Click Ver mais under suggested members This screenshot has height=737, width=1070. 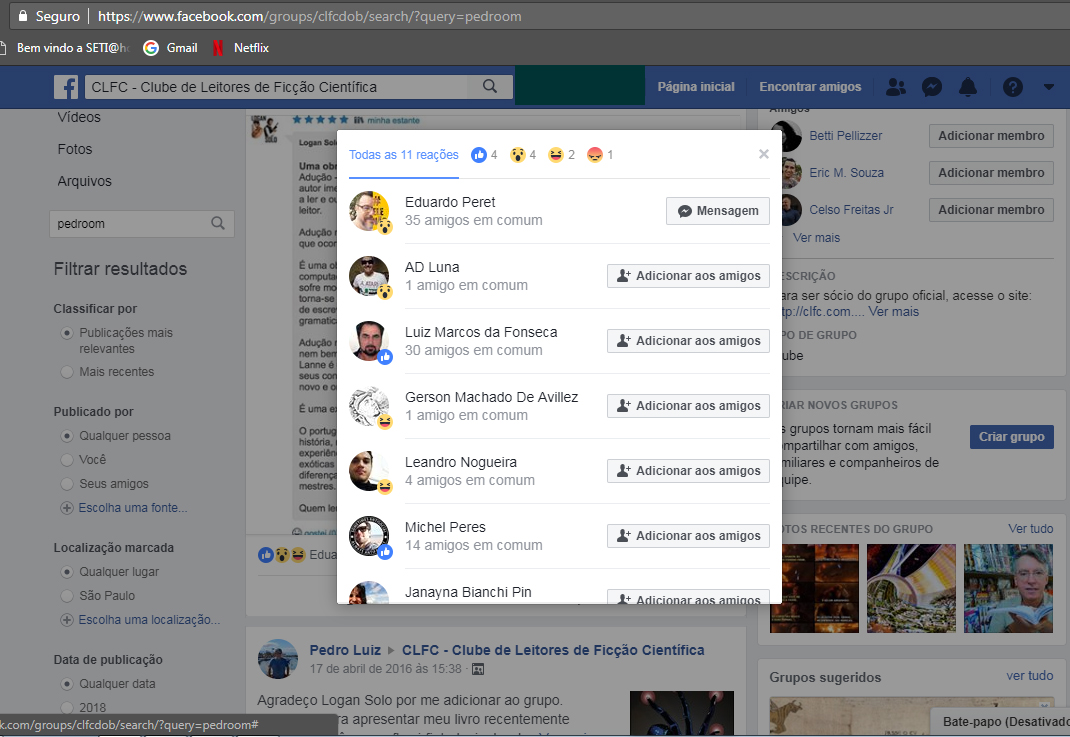coord(816,237)
